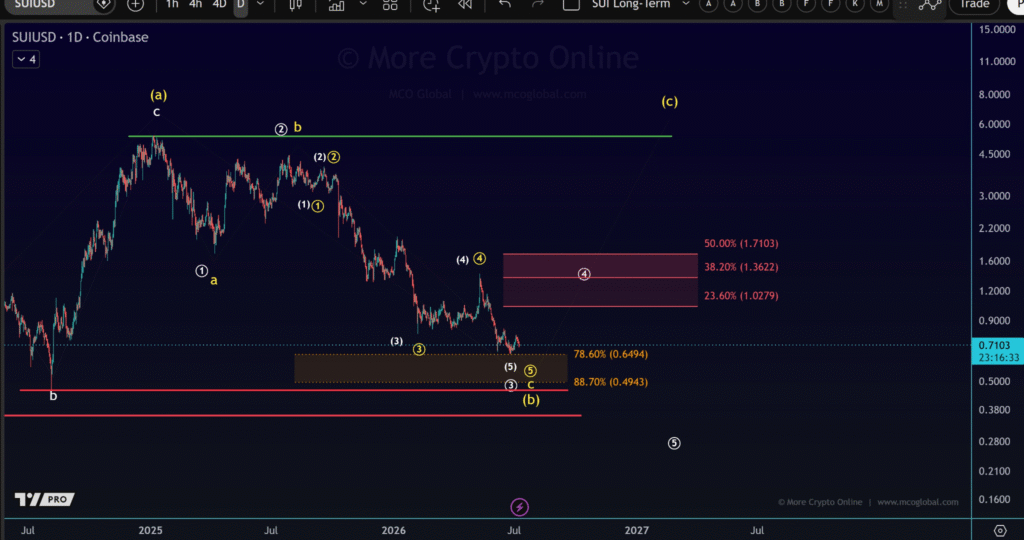Open the candlestick chart type selector
The width and height of the screenshot is (1024, 540).
[295, 5]
